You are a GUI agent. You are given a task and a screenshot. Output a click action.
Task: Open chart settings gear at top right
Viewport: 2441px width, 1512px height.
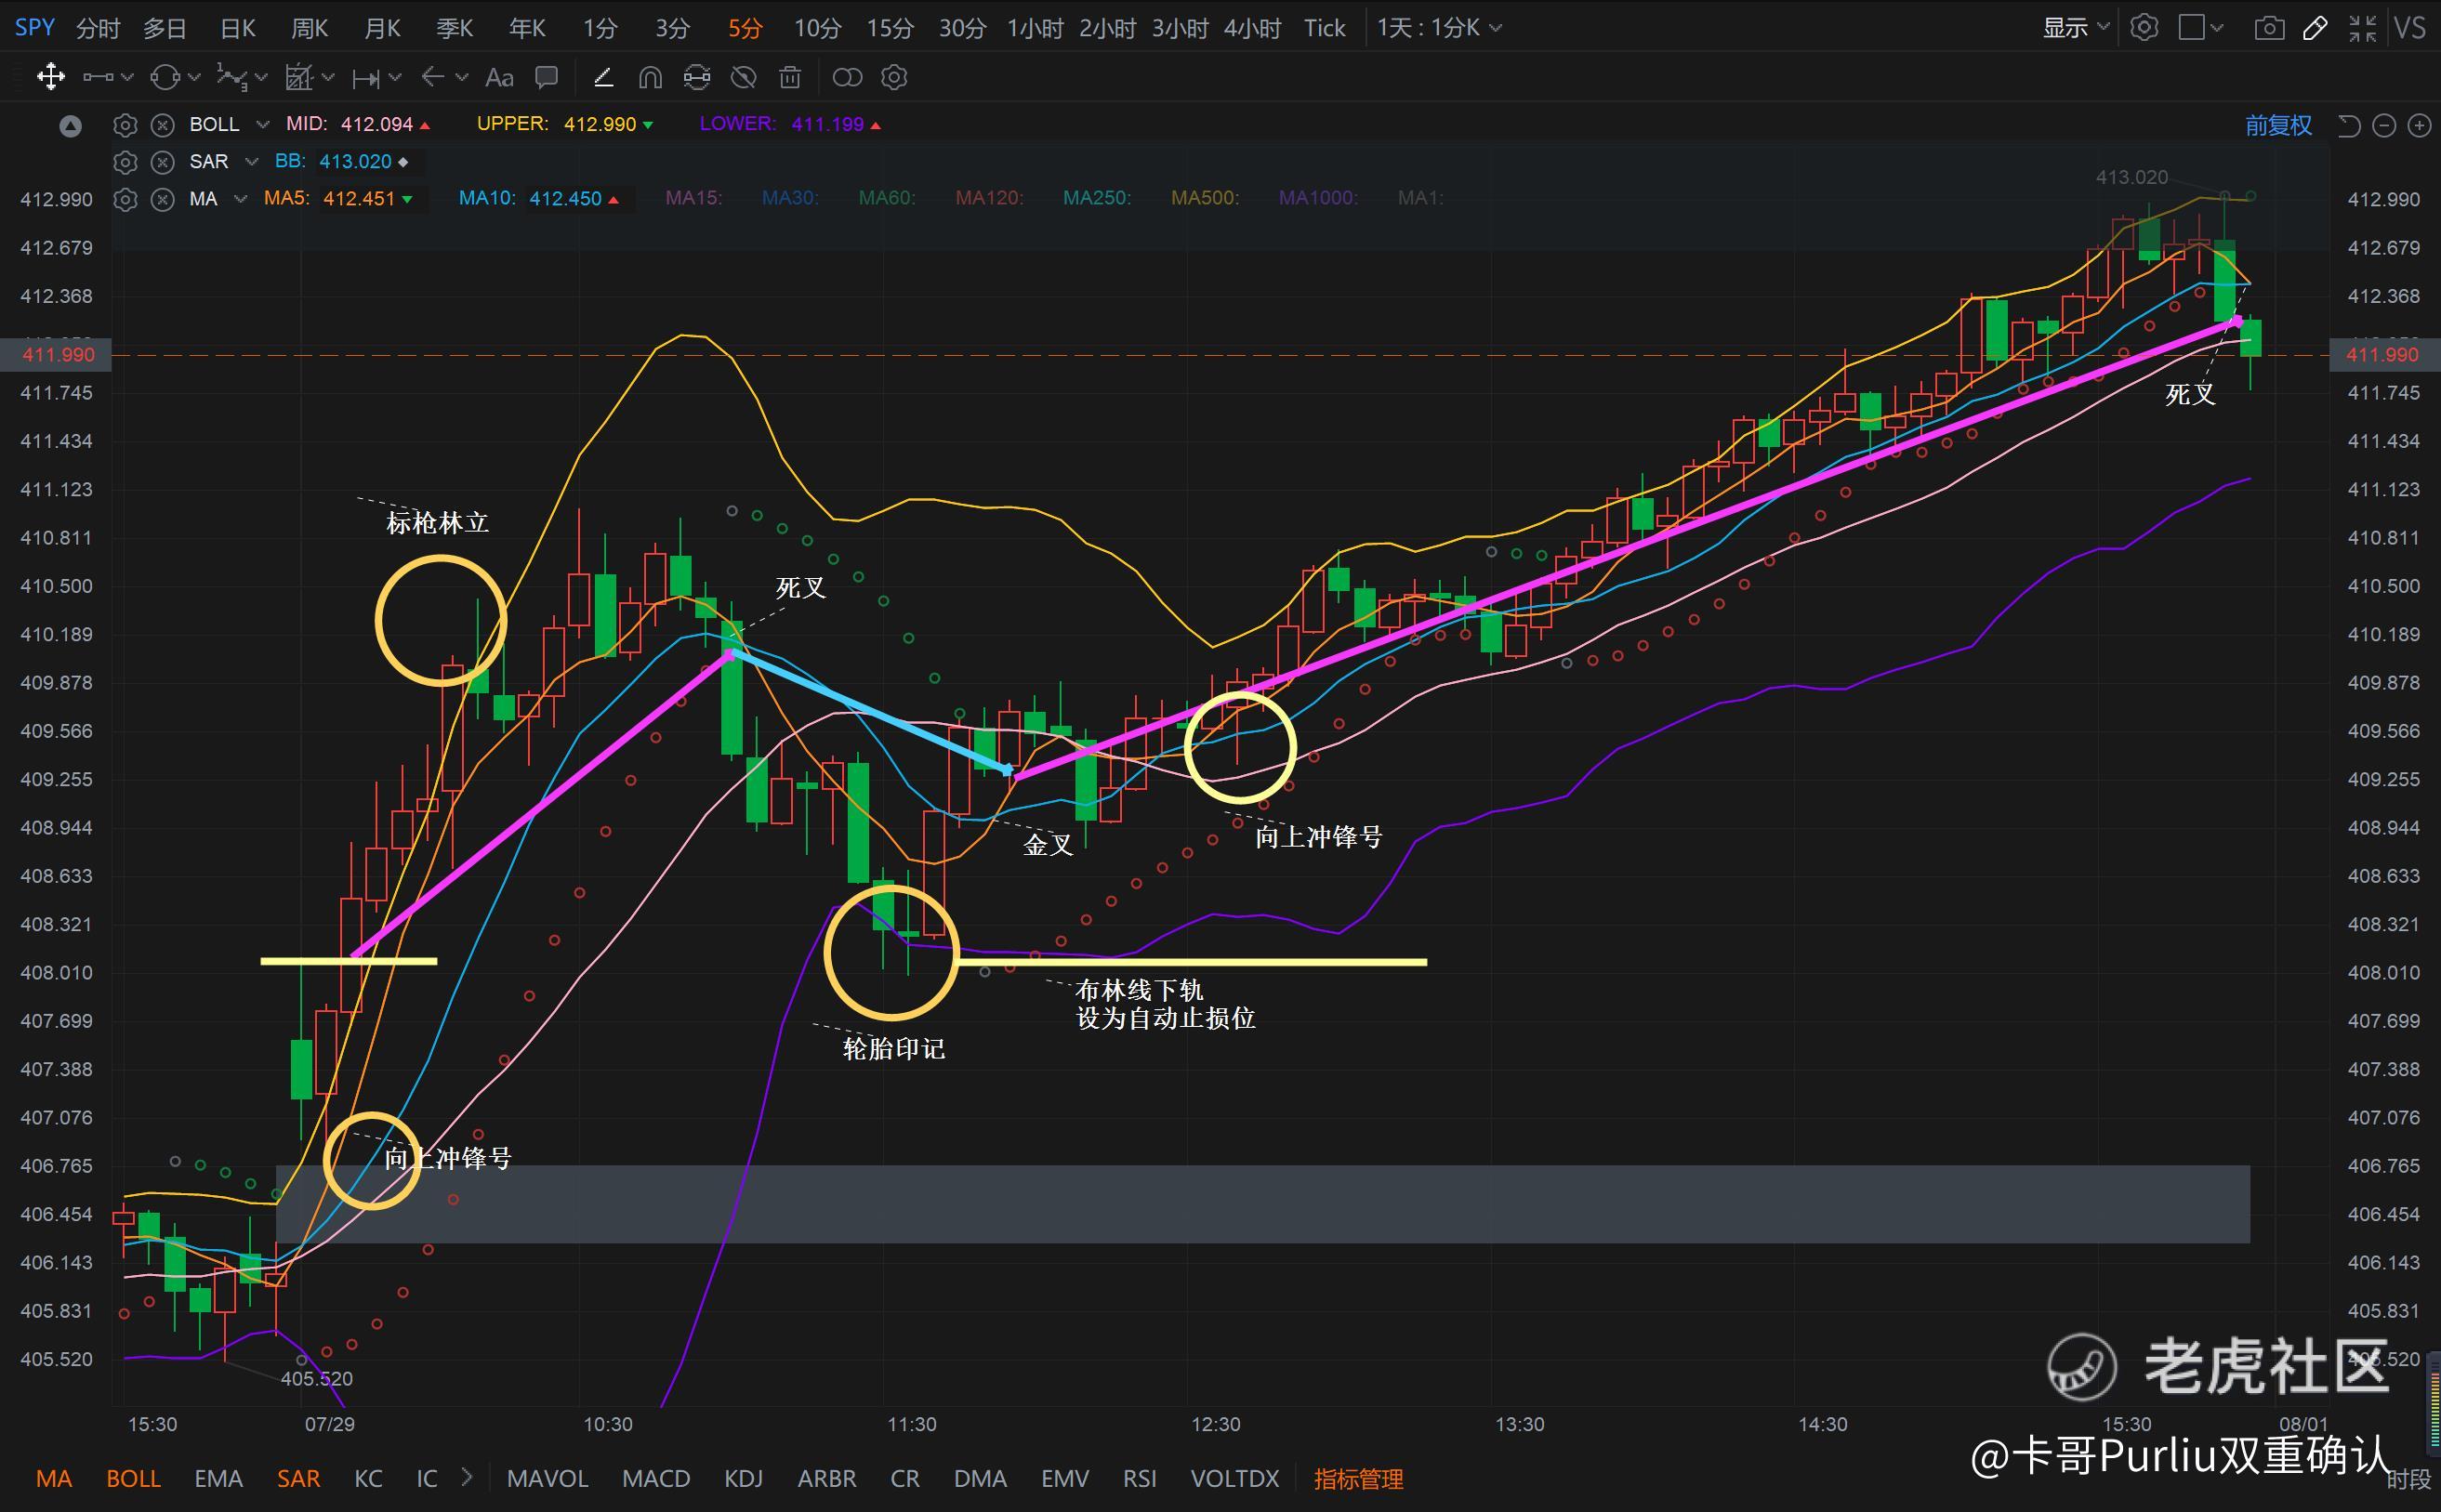coord(2144,27)
